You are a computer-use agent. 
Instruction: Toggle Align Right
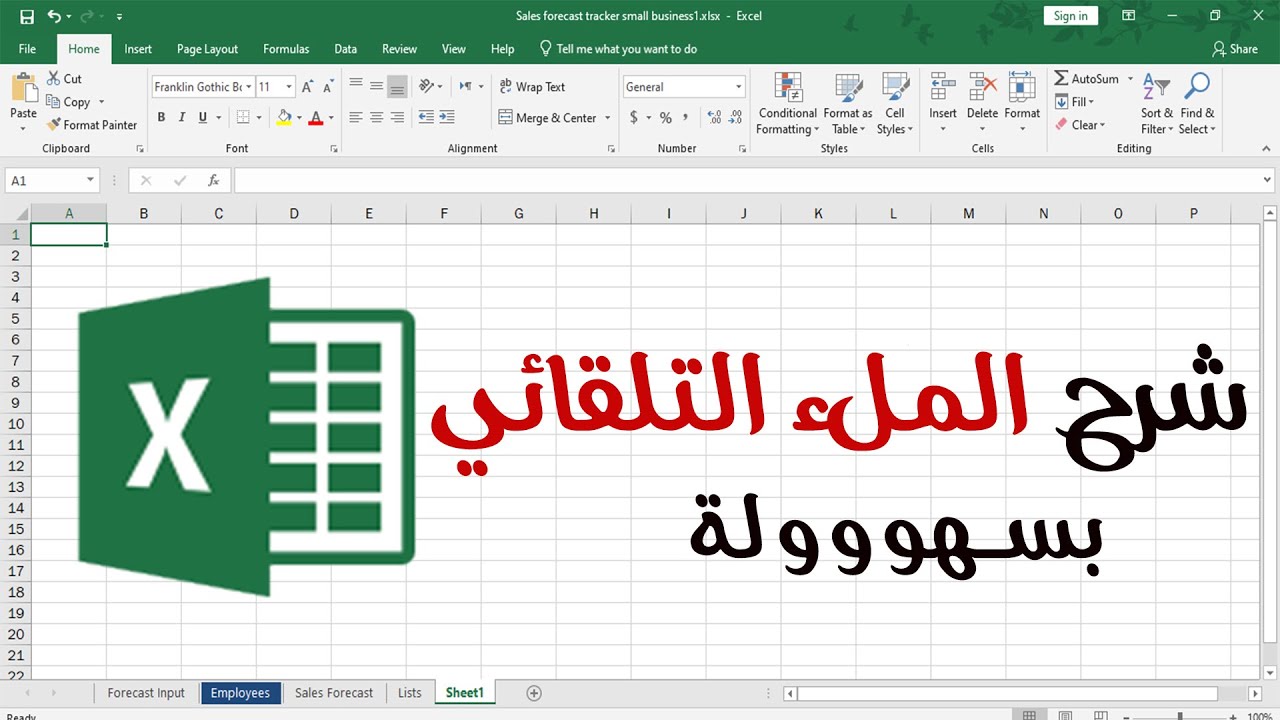pyautogui.click(x=397, y=117)
